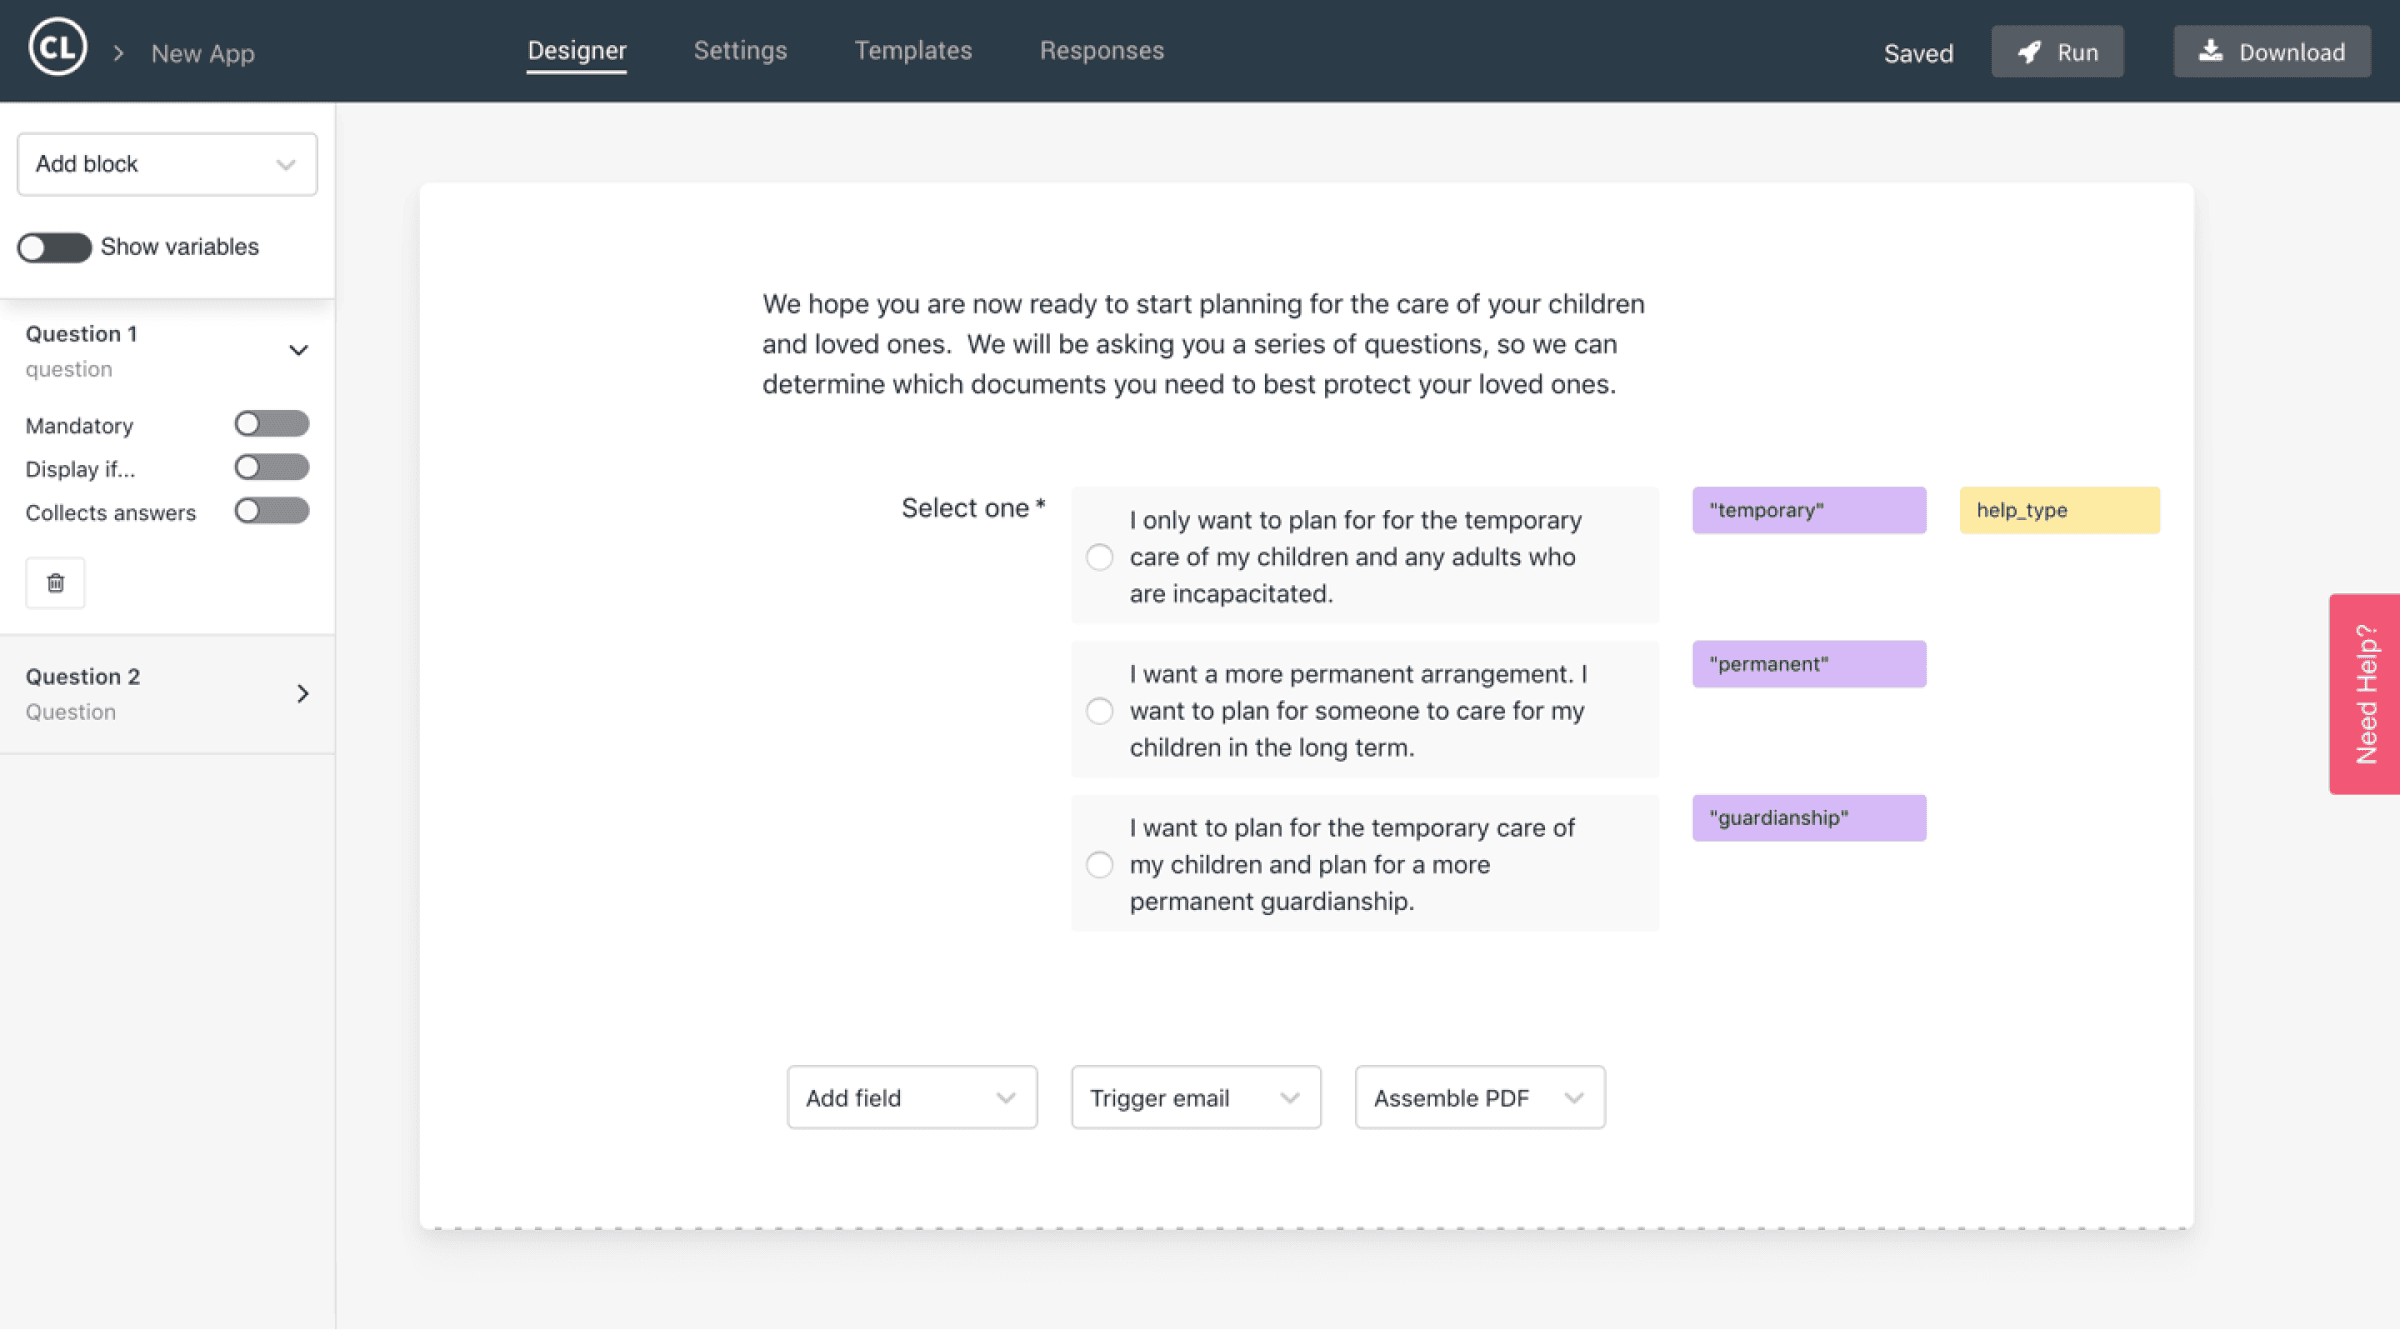Enable the Show variables toggle

click(55, 247)
